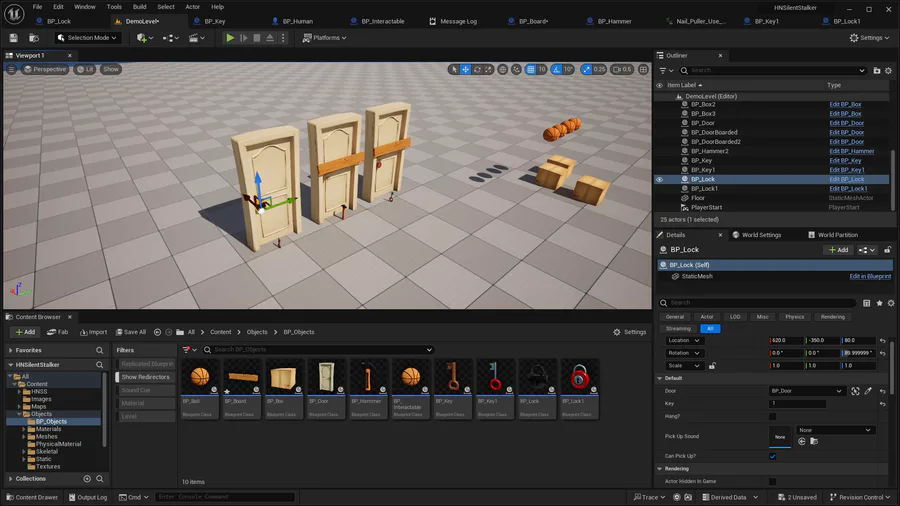
Task: Click the Physics filter button in Details
Action: click(x=794, y=317)
